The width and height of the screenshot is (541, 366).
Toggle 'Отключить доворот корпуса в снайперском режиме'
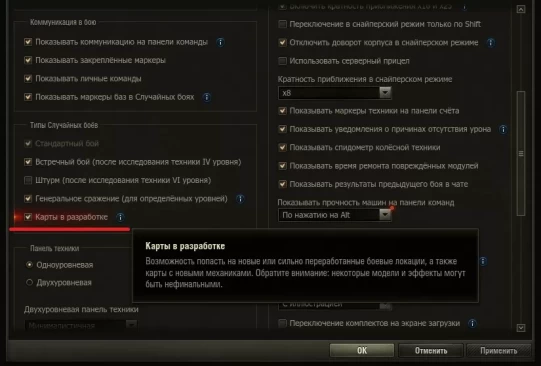click(x=282, y=42)
